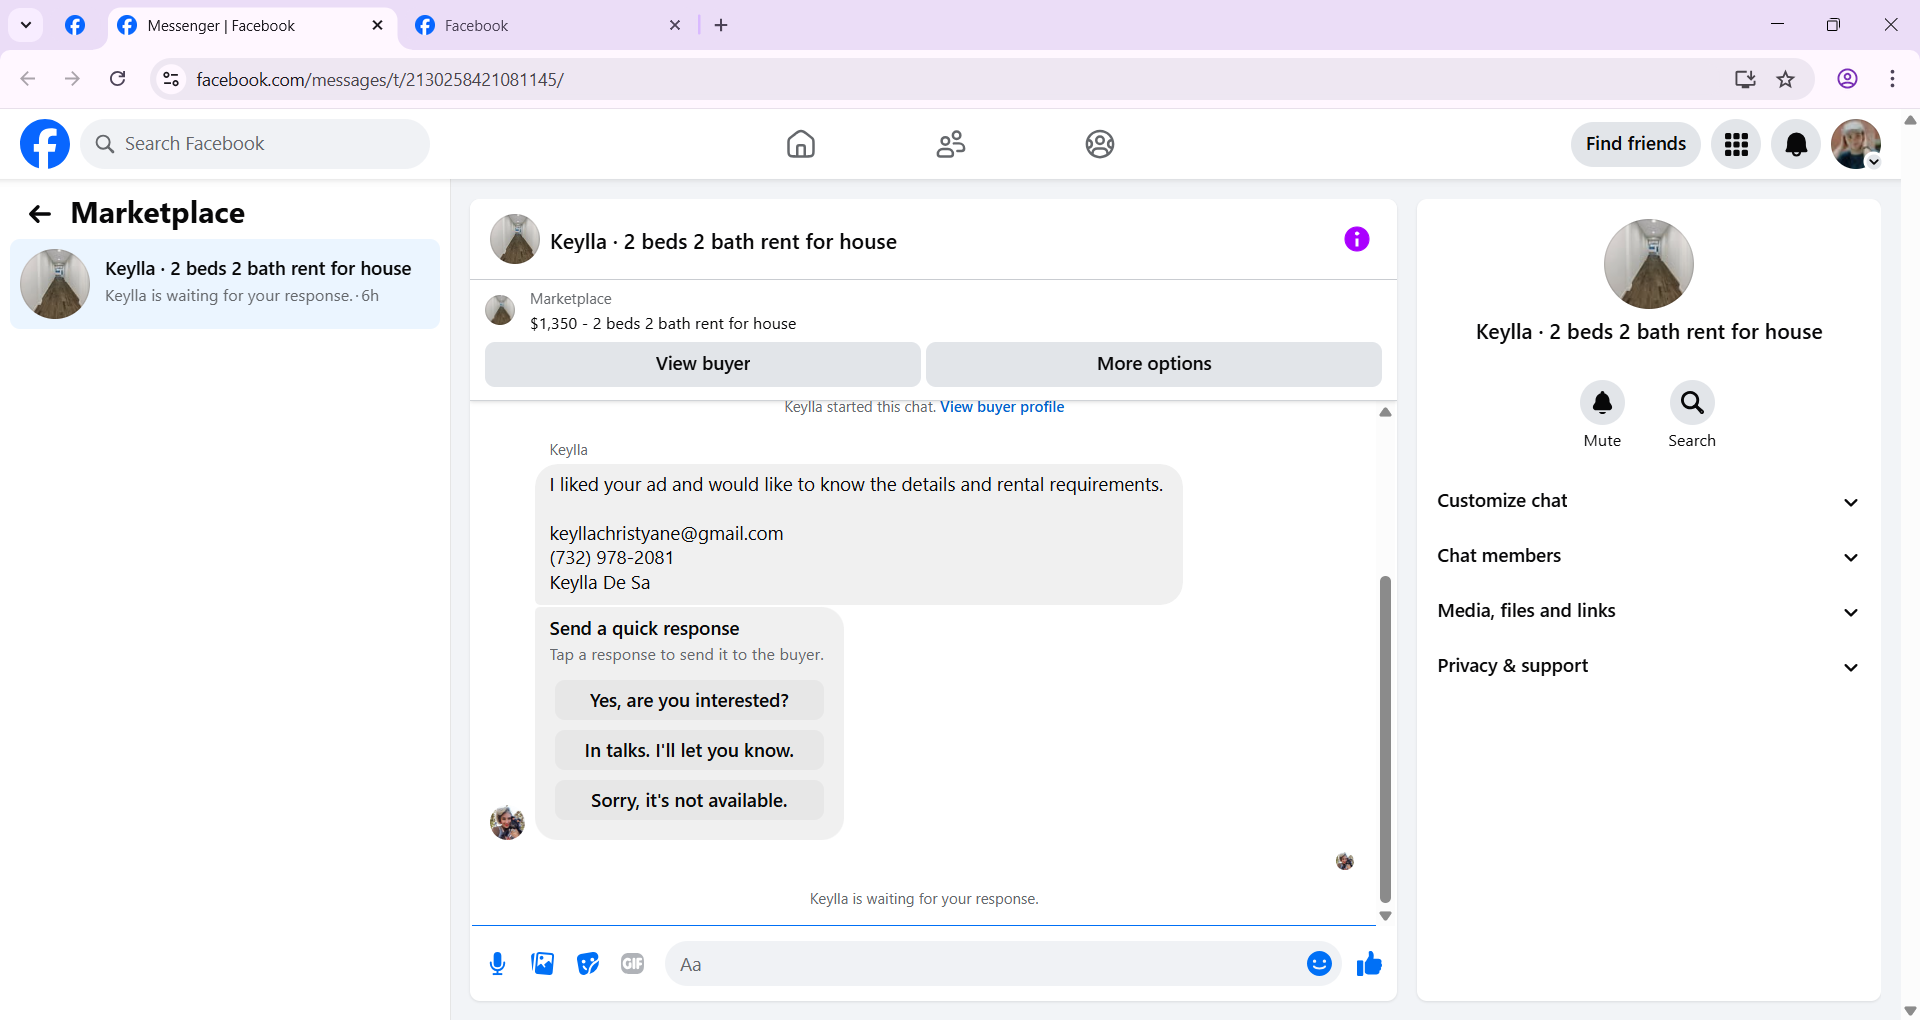Screen dimensions: 1920x1020
Task: Click the Search Facebook input field
Action: coord(255,144)
